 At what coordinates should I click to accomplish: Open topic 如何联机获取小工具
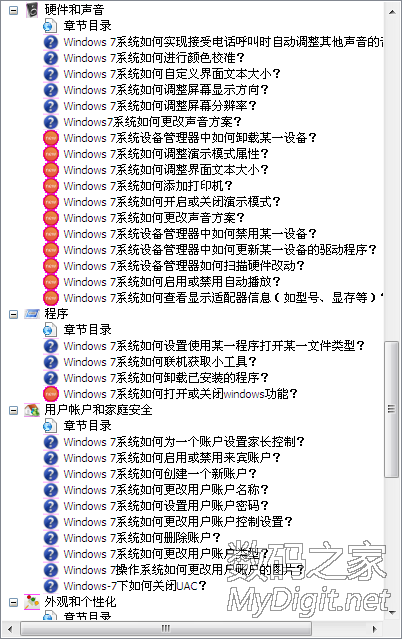click(x=160, y=362)
